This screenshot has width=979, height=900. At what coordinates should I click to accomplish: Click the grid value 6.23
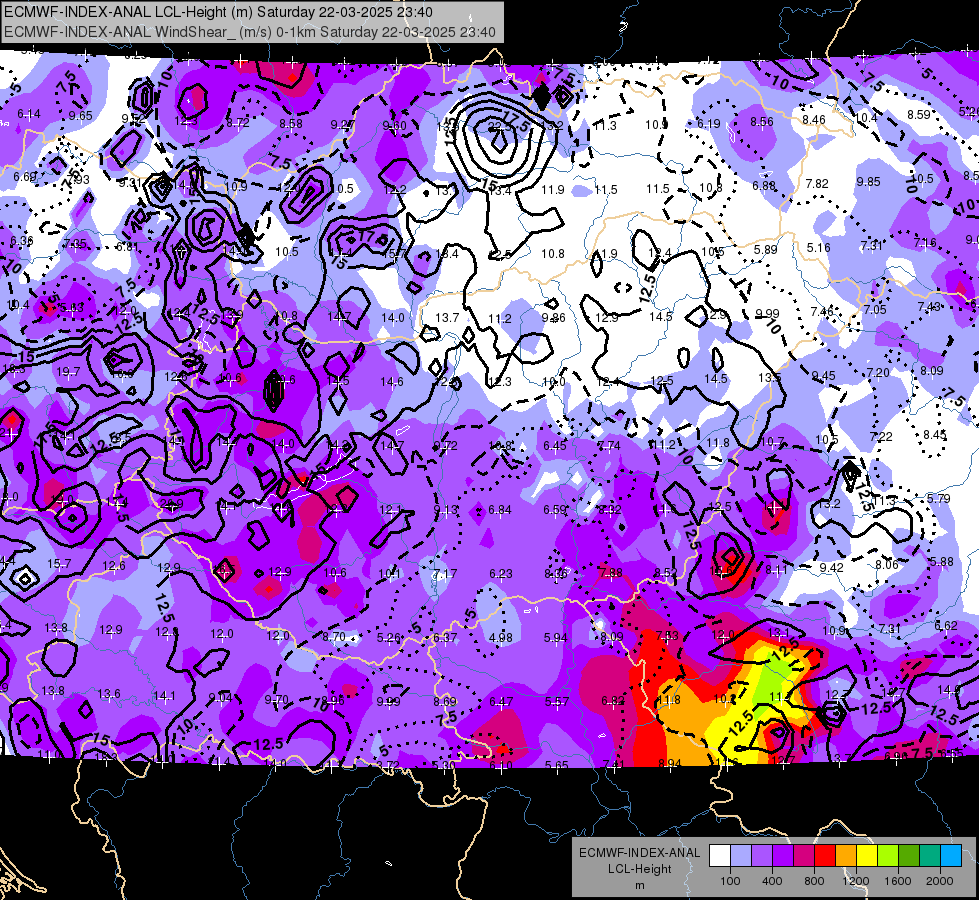coord(501,573)
